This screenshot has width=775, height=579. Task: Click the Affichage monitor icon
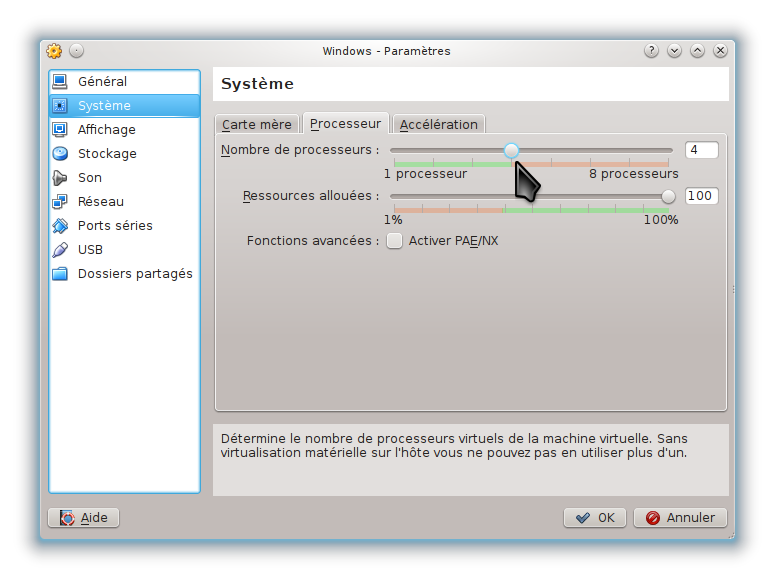tap(60, 130)
